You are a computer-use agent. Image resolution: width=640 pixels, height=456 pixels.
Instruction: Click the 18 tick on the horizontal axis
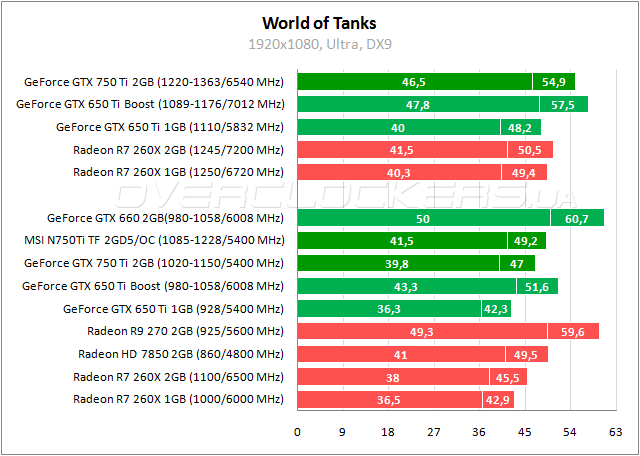[x=388, y=432]
